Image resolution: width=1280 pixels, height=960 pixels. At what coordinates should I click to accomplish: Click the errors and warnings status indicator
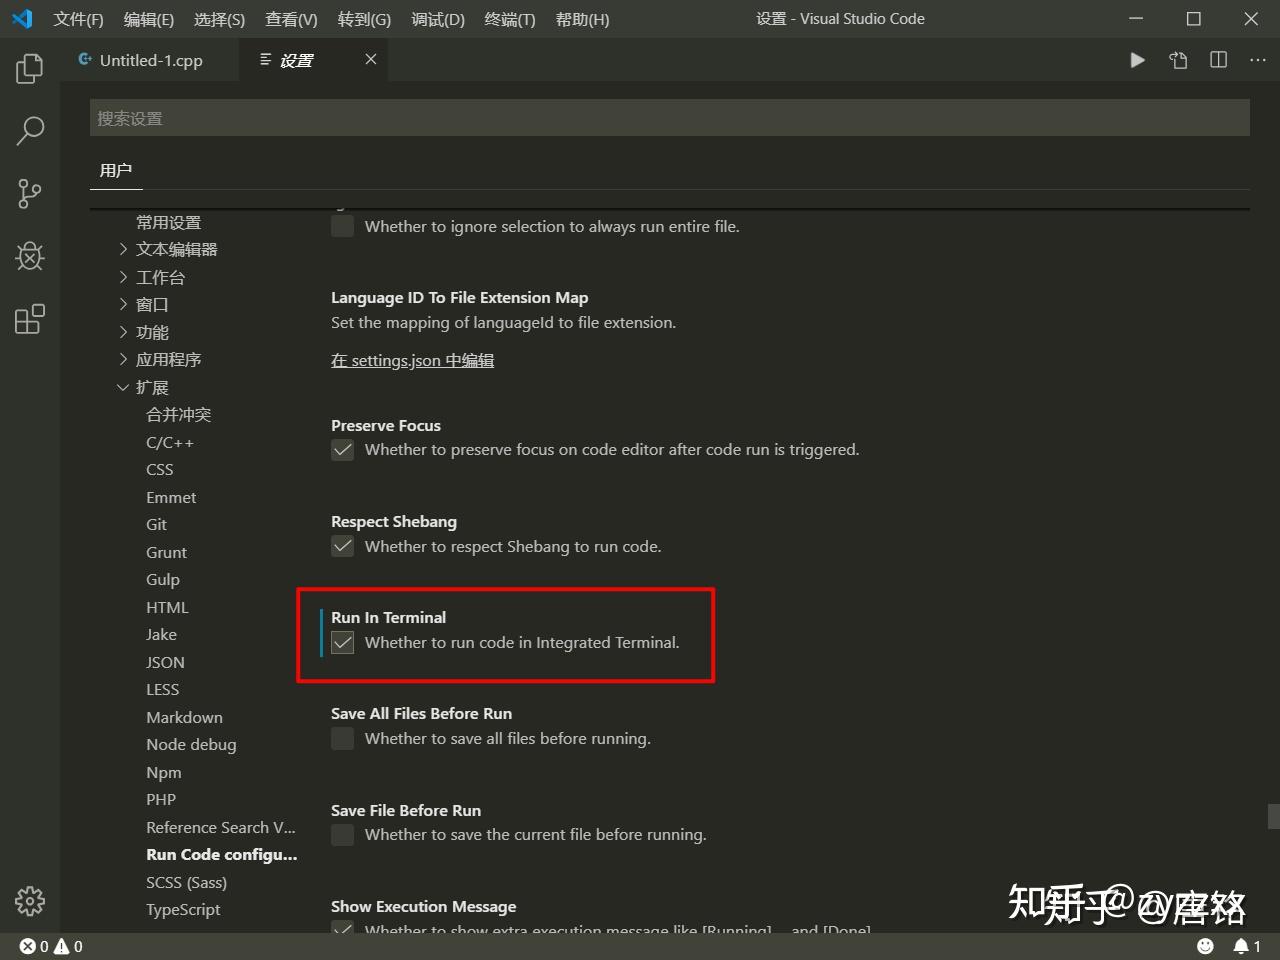coord(52,946)
